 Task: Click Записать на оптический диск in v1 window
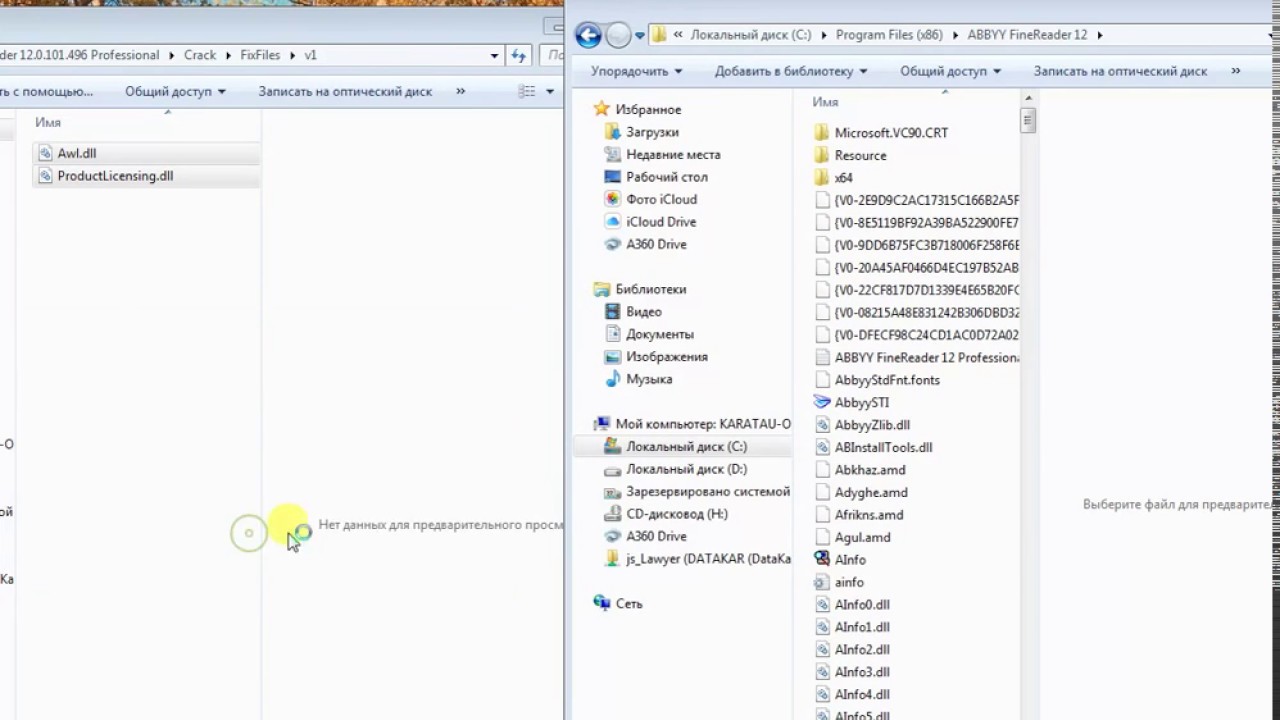(345, 91)
